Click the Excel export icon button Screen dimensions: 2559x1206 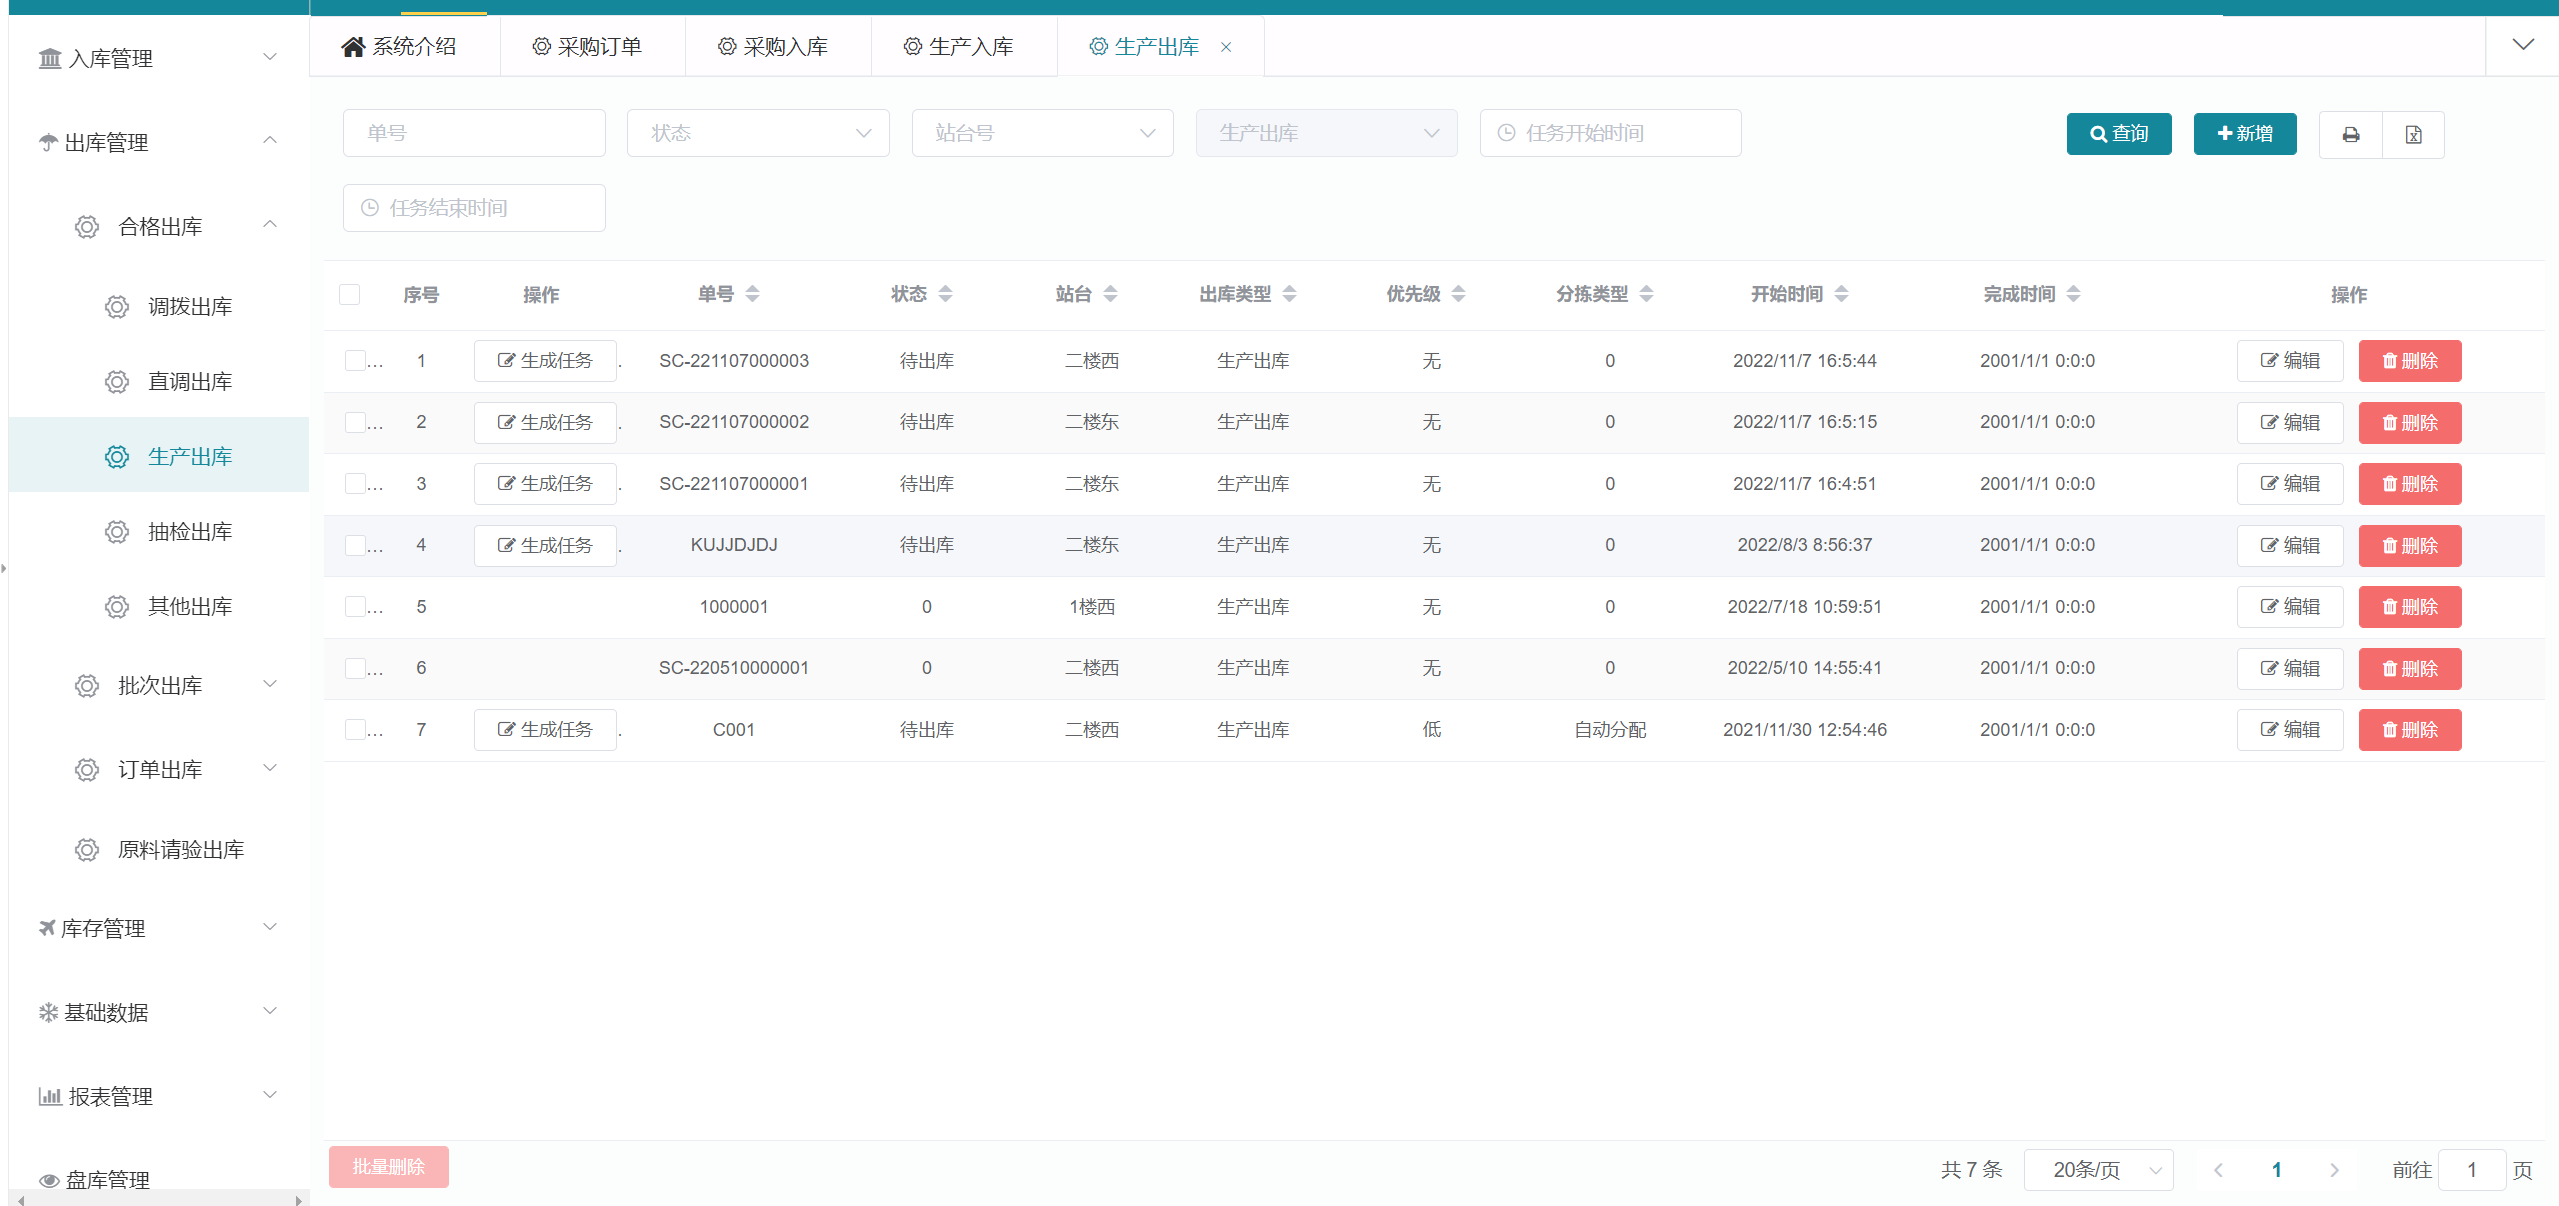(x=2413, y=135)
